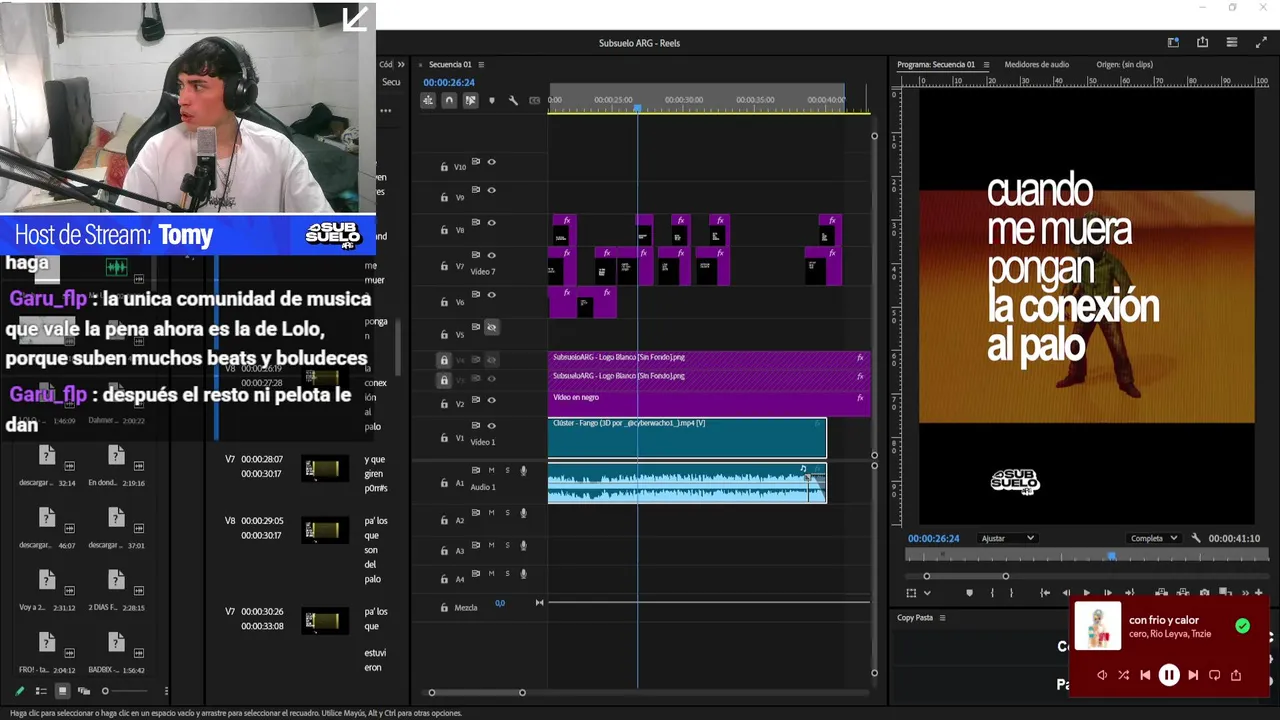Open Completa playback resolution dropdown
1280x720 pixels.
click(x=1153, y=538)
